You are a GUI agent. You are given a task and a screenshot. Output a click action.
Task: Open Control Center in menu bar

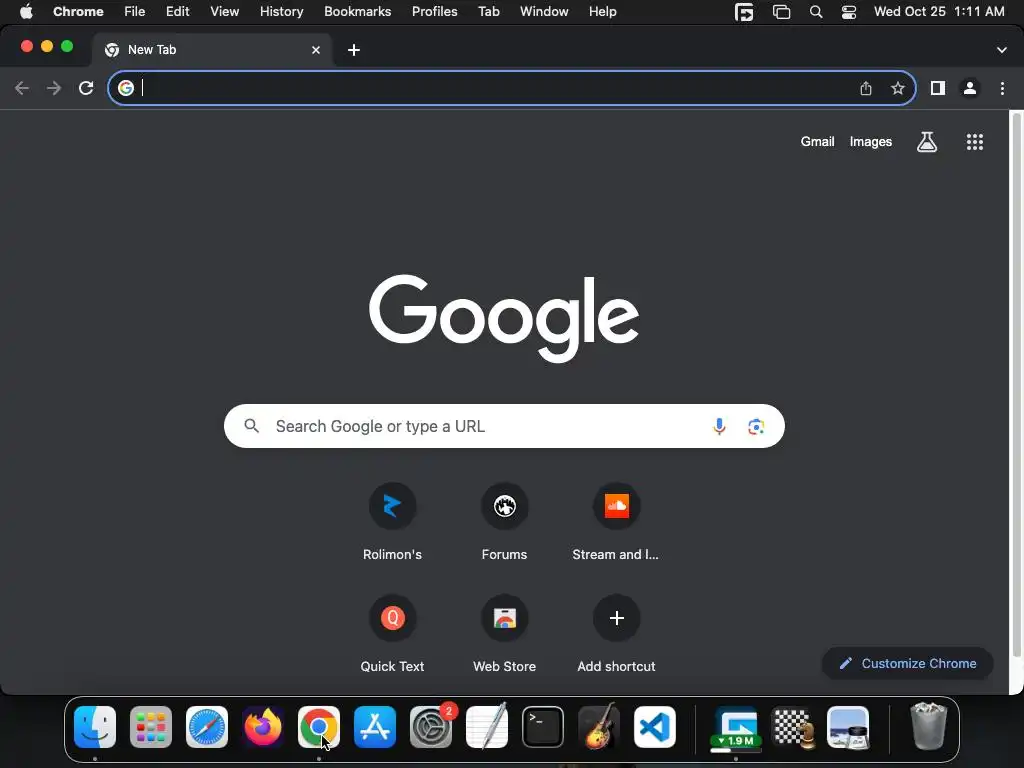click(848, 12)
